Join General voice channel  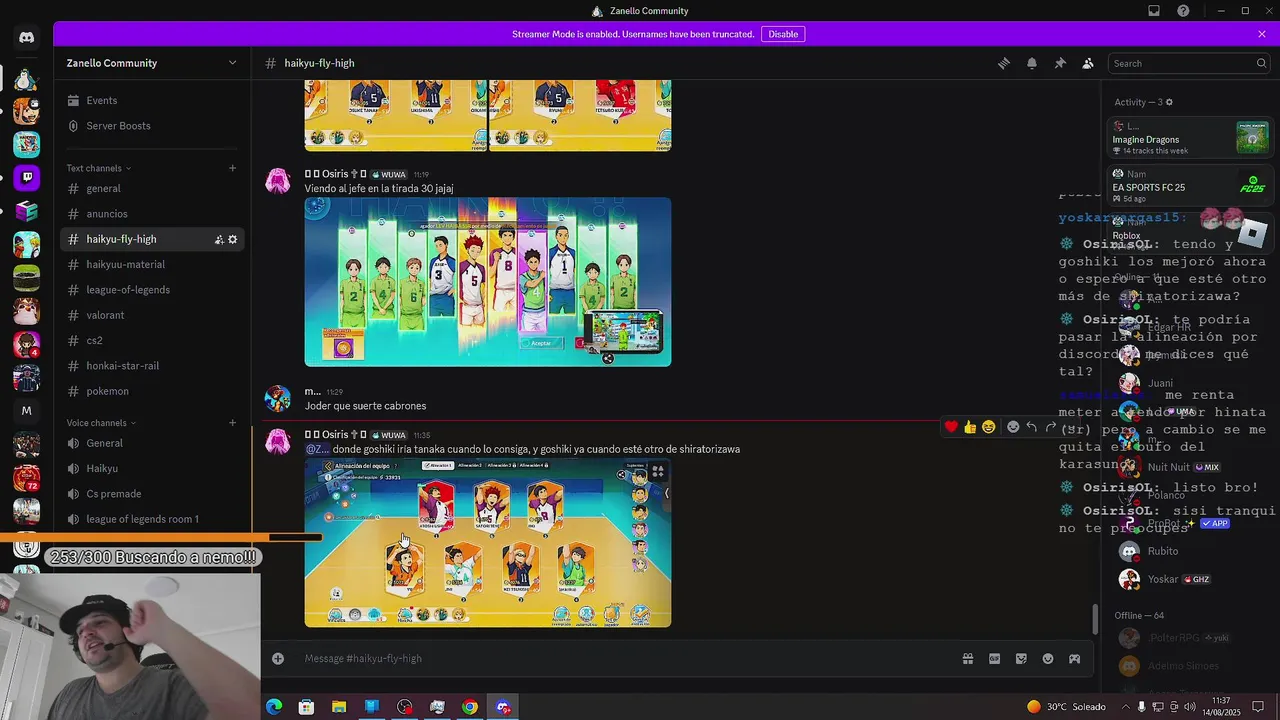(152, 443)
